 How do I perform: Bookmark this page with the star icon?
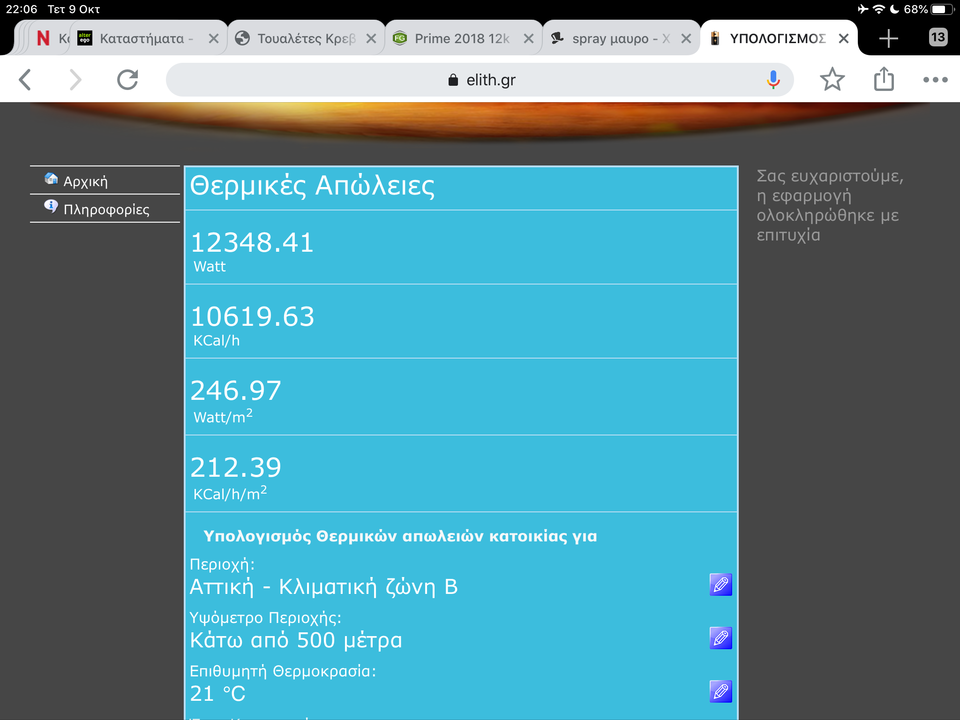832,80
